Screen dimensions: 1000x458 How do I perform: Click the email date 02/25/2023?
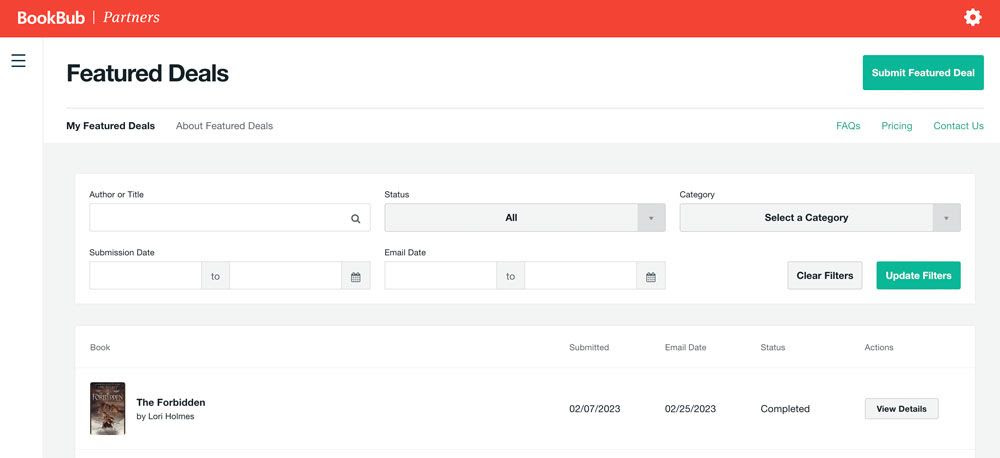point(690,409)
